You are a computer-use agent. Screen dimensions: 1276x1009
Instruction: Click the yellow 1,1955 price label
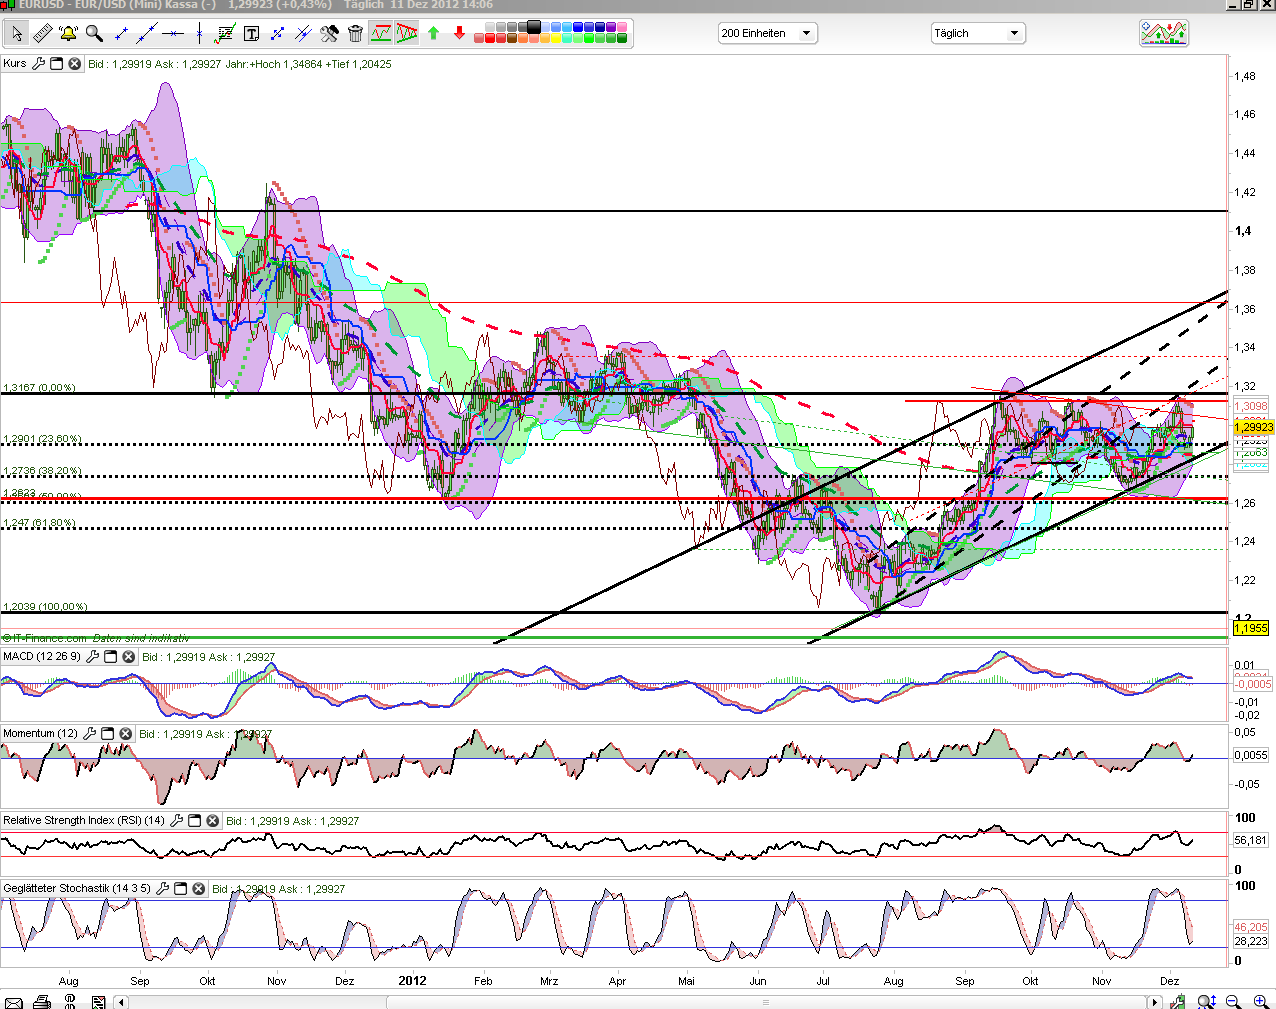point(1250,628)
